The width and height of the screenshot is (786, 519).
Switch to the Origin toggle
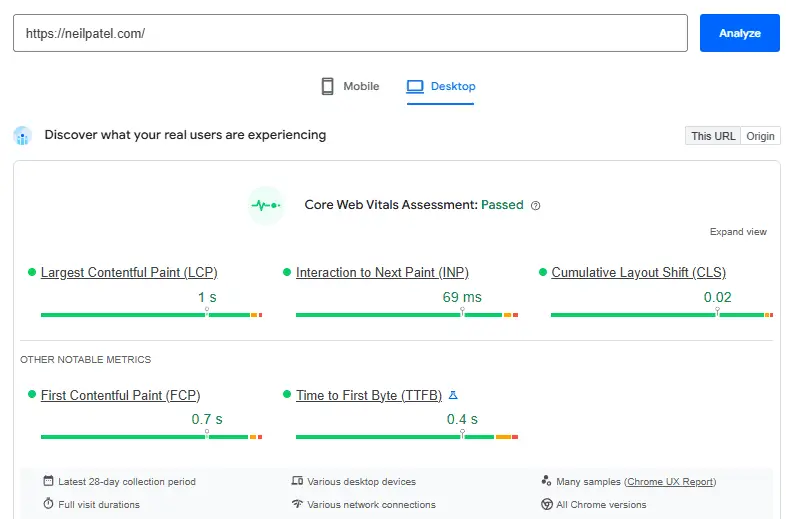pyautogui.click(x=760, y=136)
